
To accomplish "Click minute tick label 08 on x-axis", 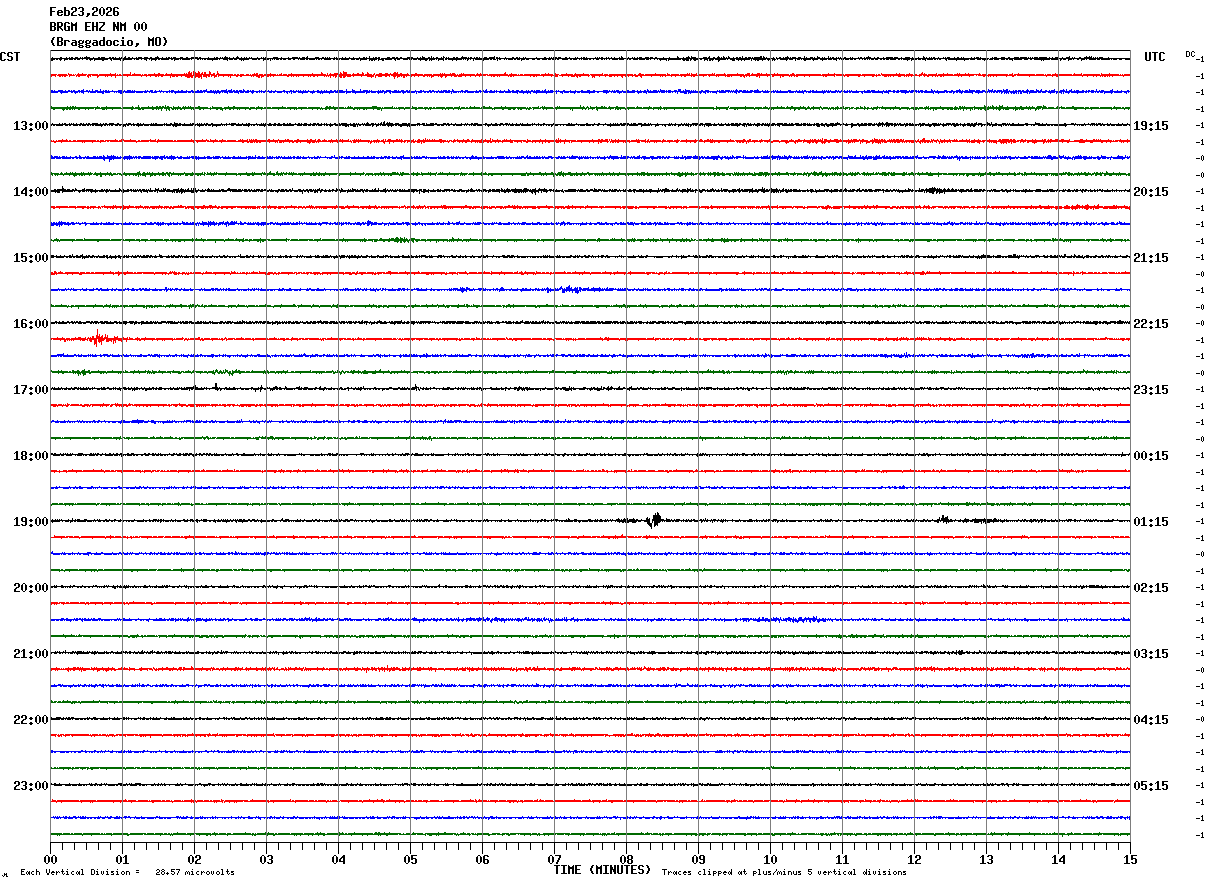I will [626, 860].
